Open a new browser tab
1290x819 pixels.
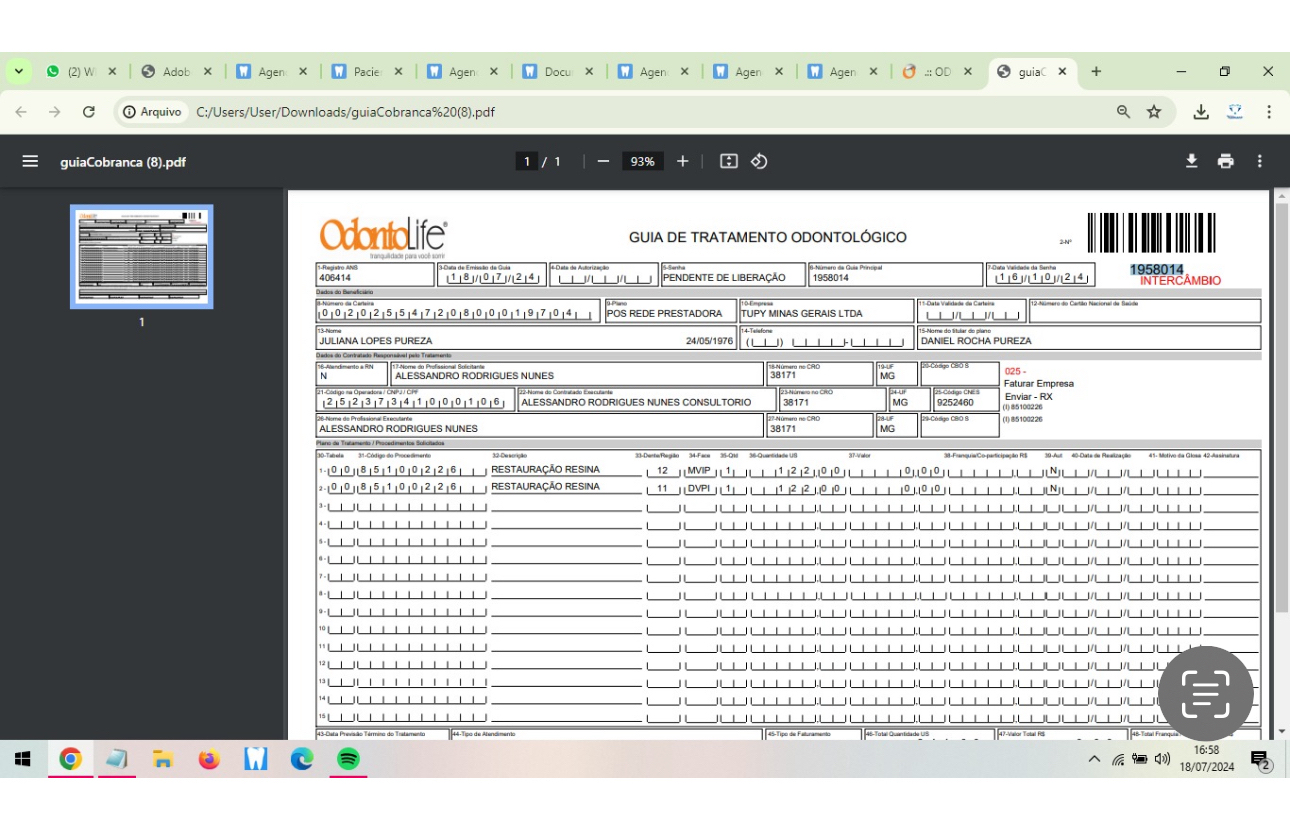point(1096,72)
